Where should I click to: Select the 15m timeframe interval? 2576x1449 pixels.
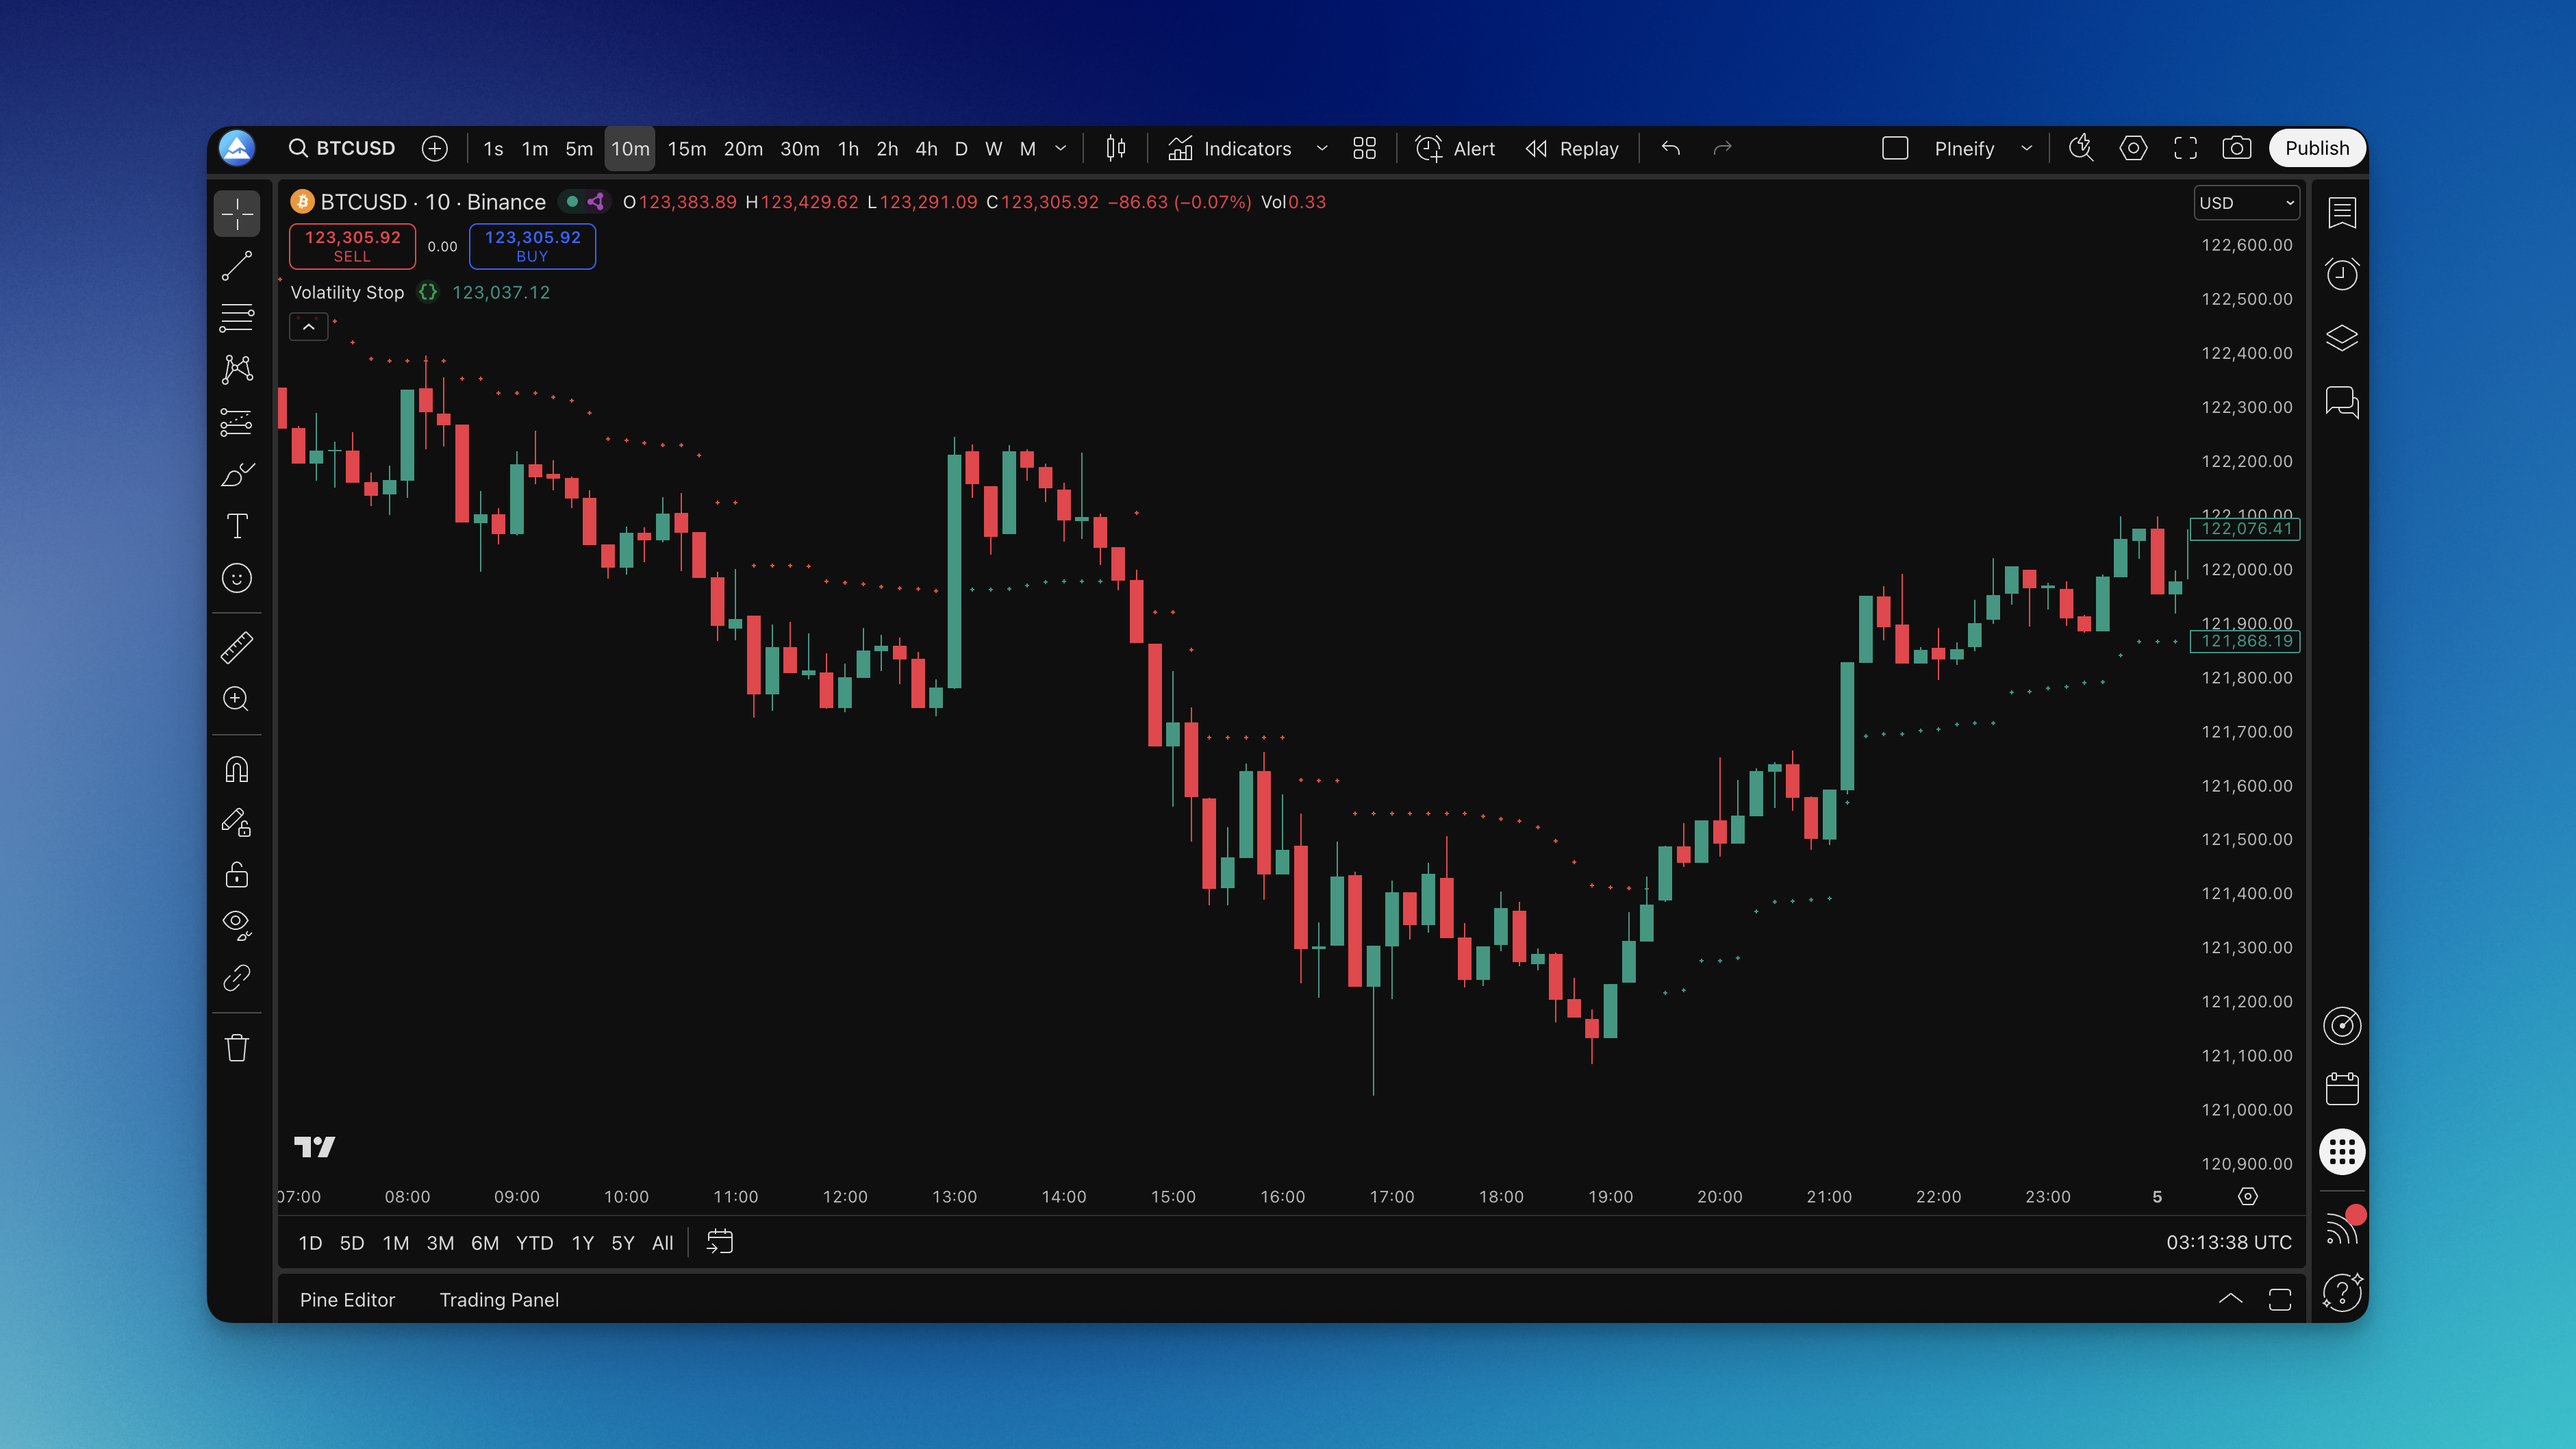pyautogui.click(x=686, y=148)
